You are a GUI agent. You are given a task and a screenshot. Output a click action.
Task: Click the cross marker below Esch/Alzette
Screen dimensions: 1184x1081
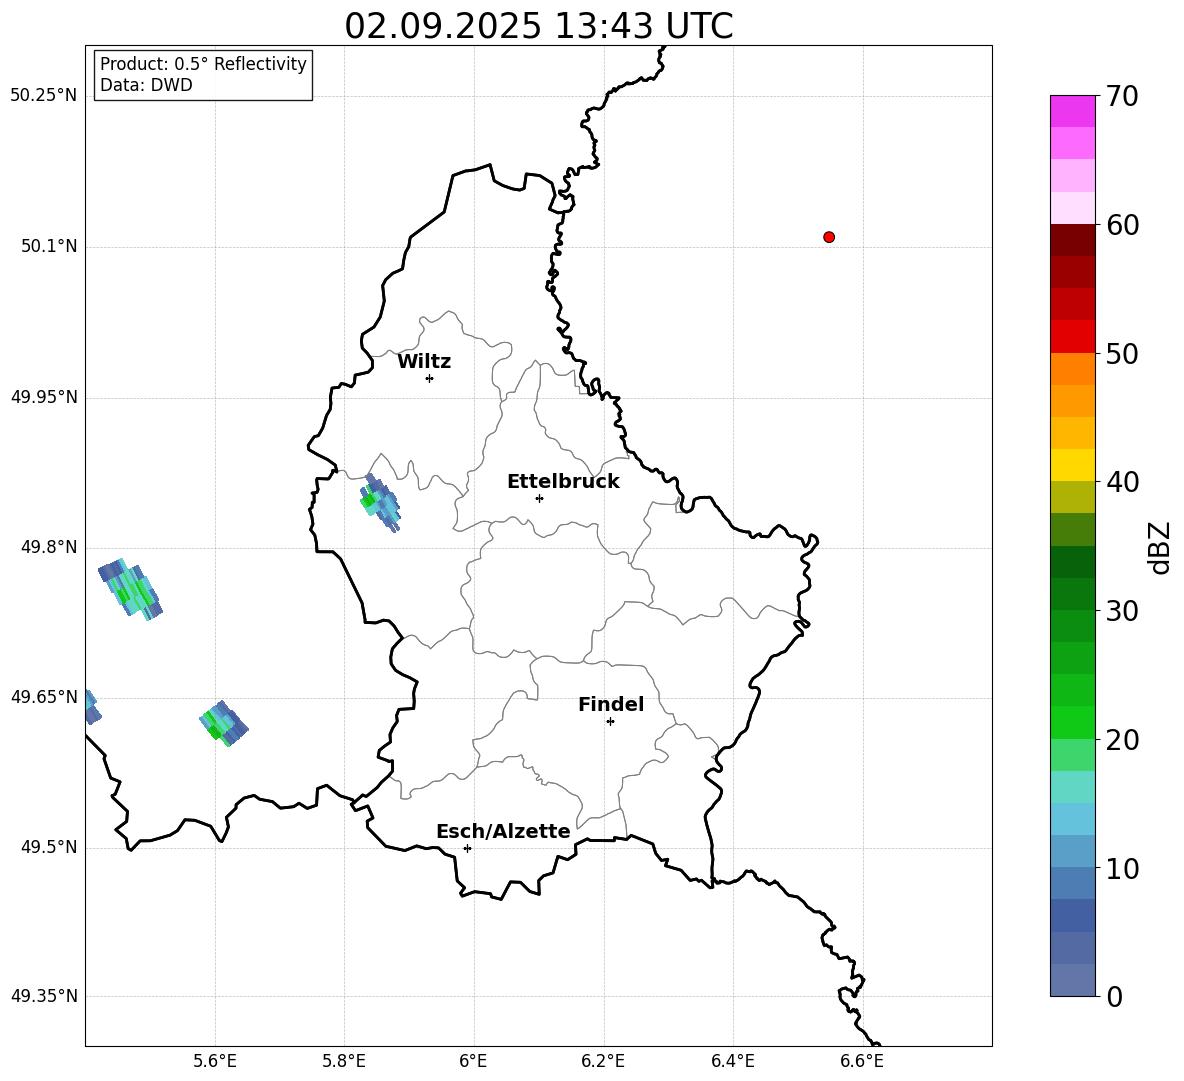[x=467, y=848]
